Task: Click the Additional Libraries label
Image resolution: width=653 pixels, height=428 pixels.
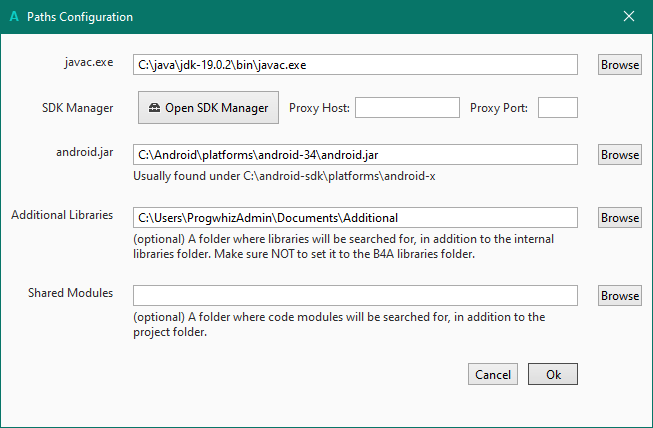Action: [x=62, y=214]
